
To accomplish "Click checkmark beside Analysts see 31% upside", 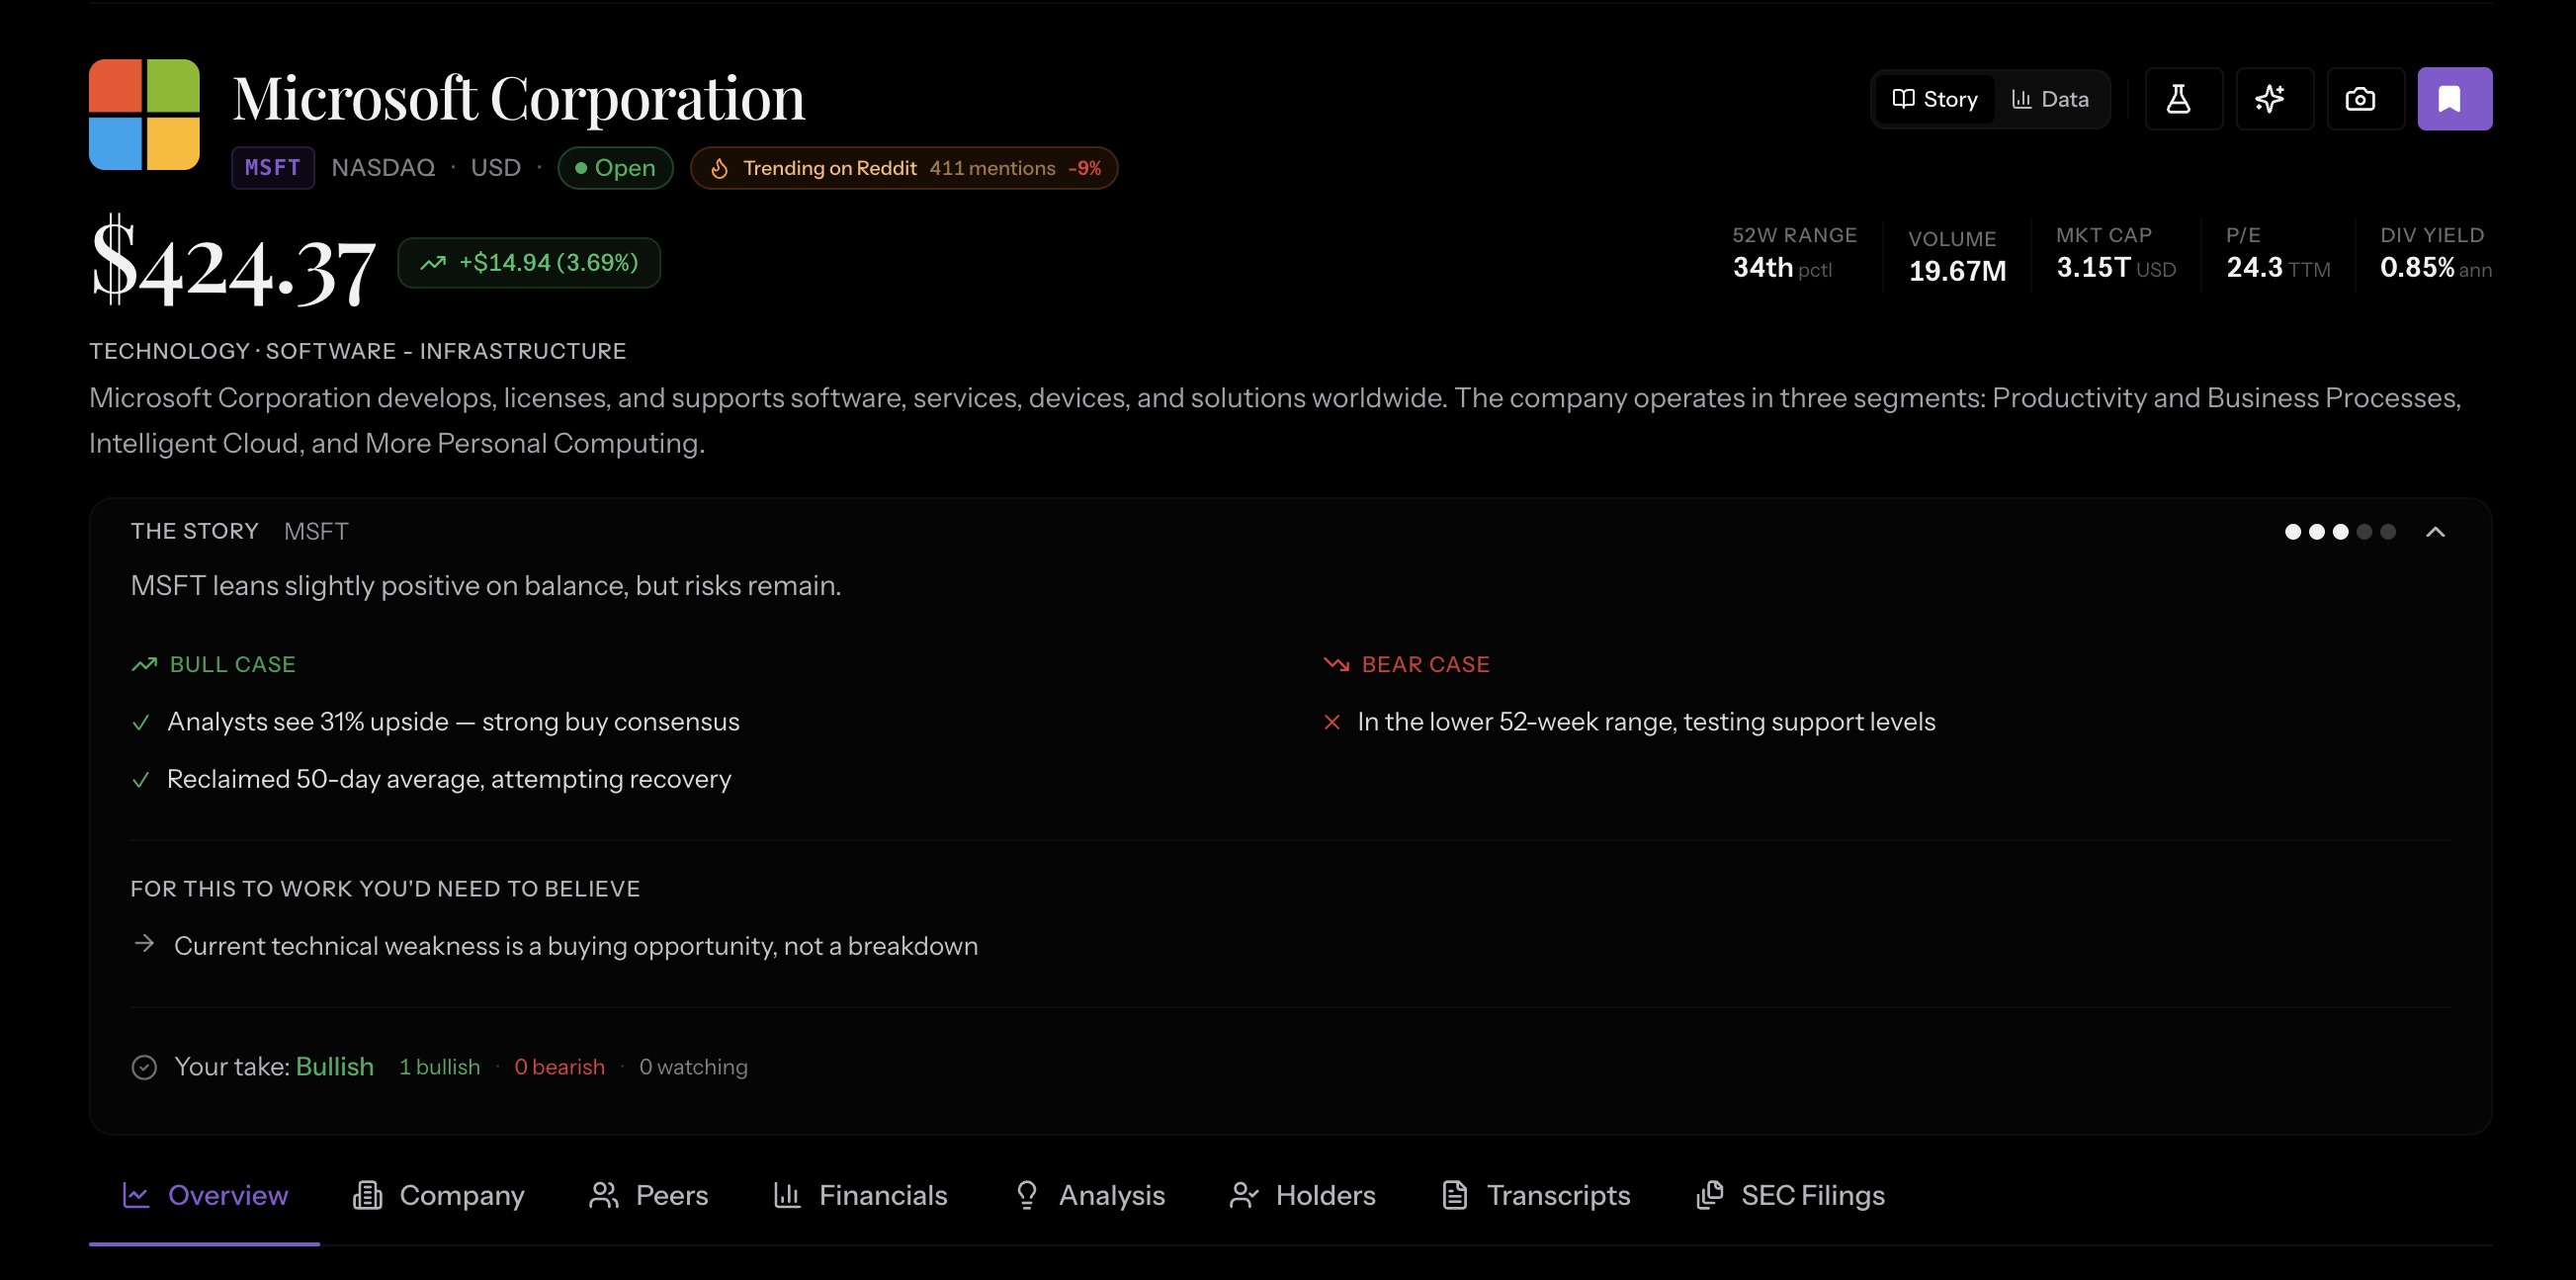I will pyautogui.click(x=141, y=723).
